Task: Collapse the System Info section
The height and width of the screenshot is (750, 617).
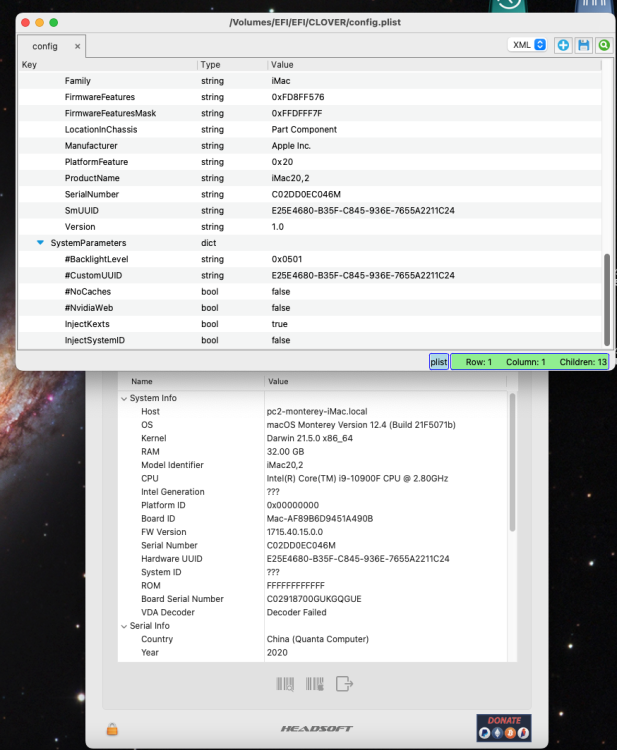Action: point(124,398)
